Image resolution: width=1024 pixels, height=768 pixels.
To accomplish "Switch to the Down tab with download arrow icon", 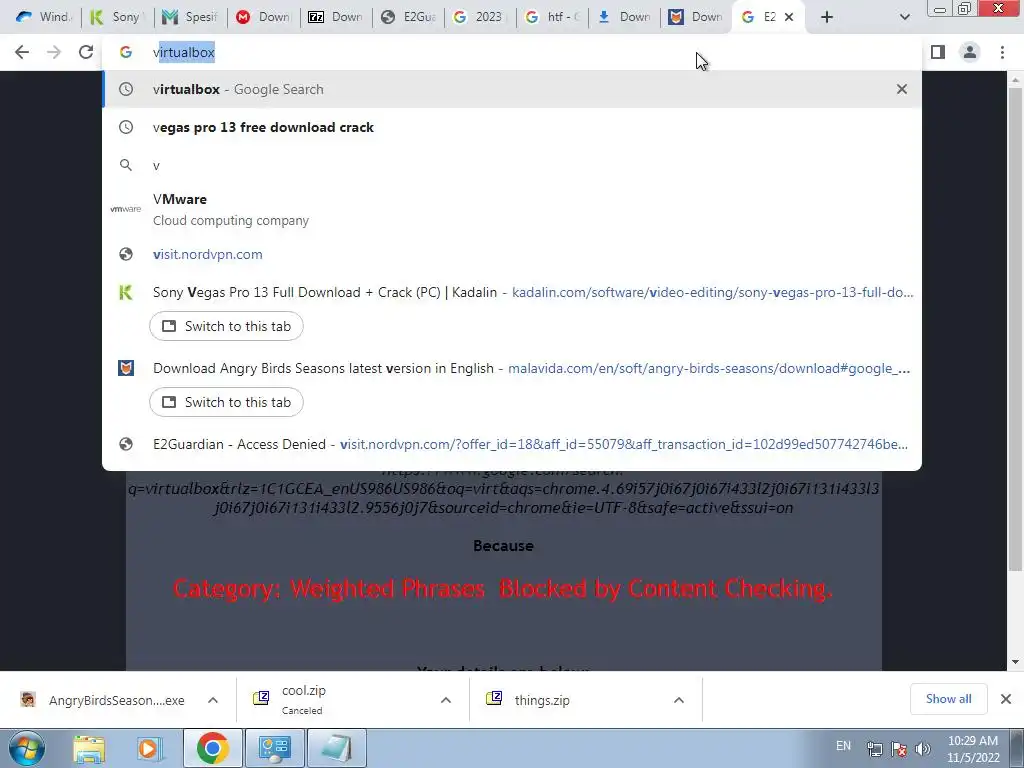I will (x=625, y=17).
